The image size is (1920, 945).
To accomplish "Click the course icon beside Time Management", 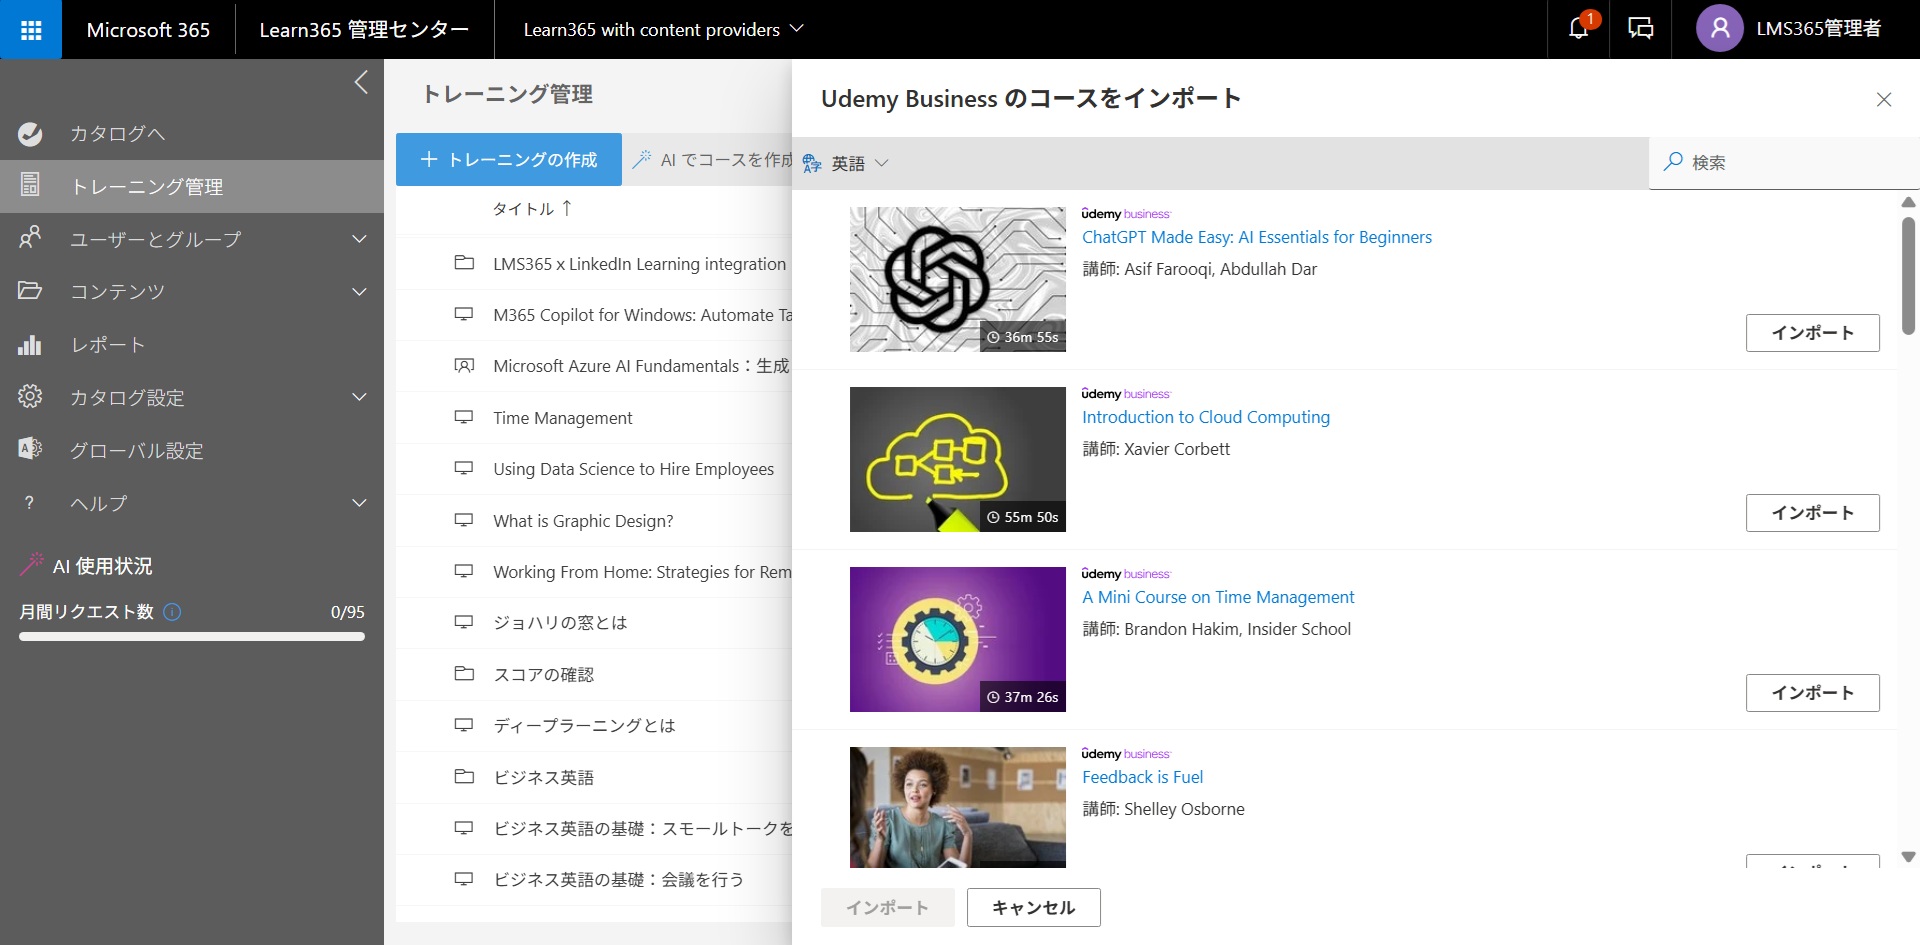I will click(x=464, y=417).
